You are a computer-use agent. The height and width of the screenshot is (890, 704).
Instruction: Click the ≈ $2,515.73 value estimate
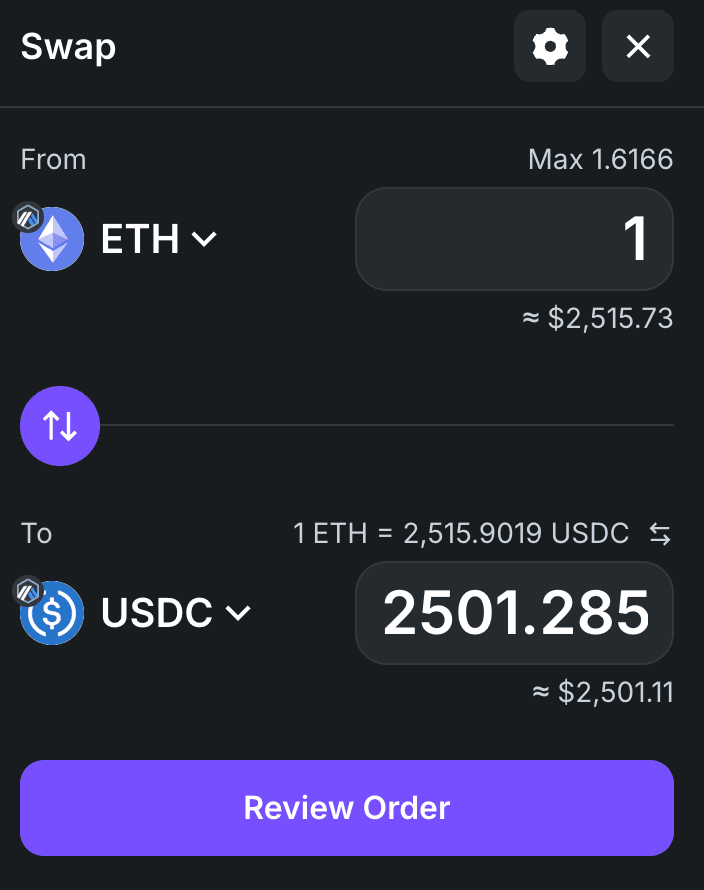(x=597, y=318)
